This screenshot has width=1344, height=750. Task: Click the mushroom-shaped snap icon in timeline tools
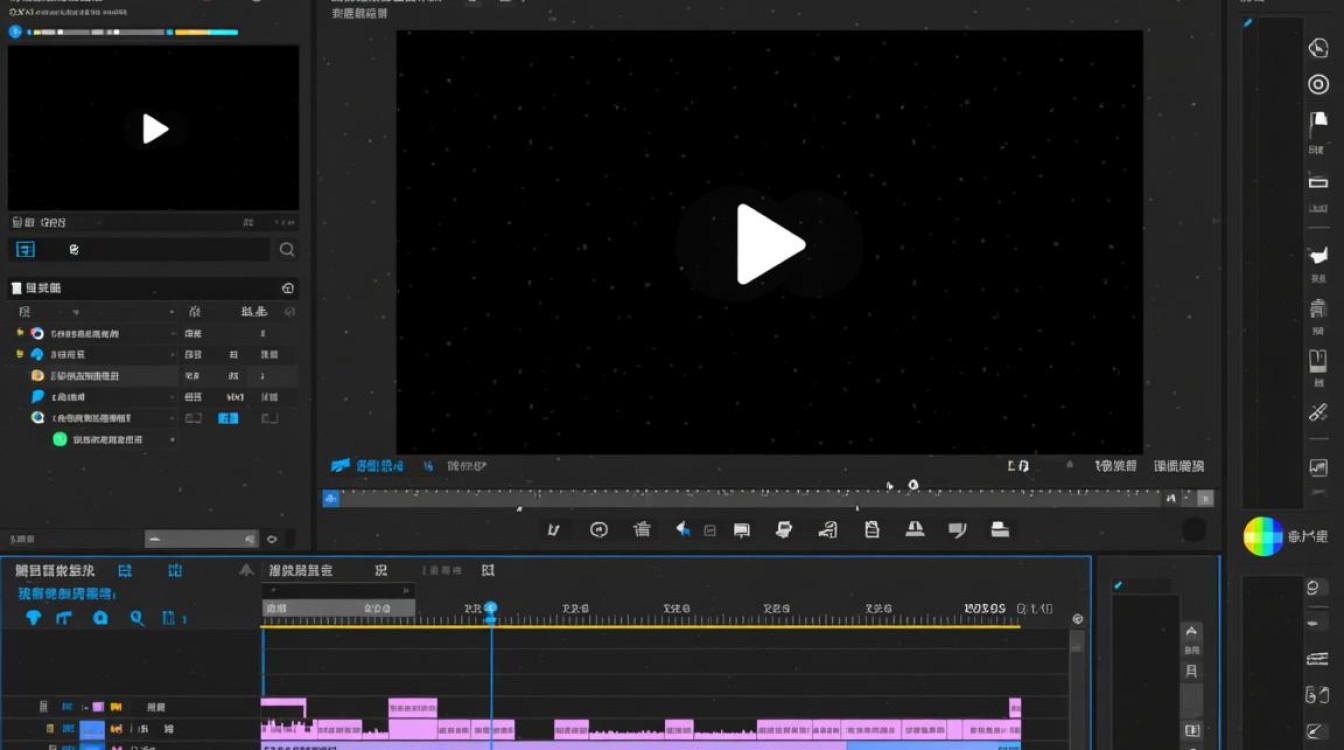coord(33,618)
